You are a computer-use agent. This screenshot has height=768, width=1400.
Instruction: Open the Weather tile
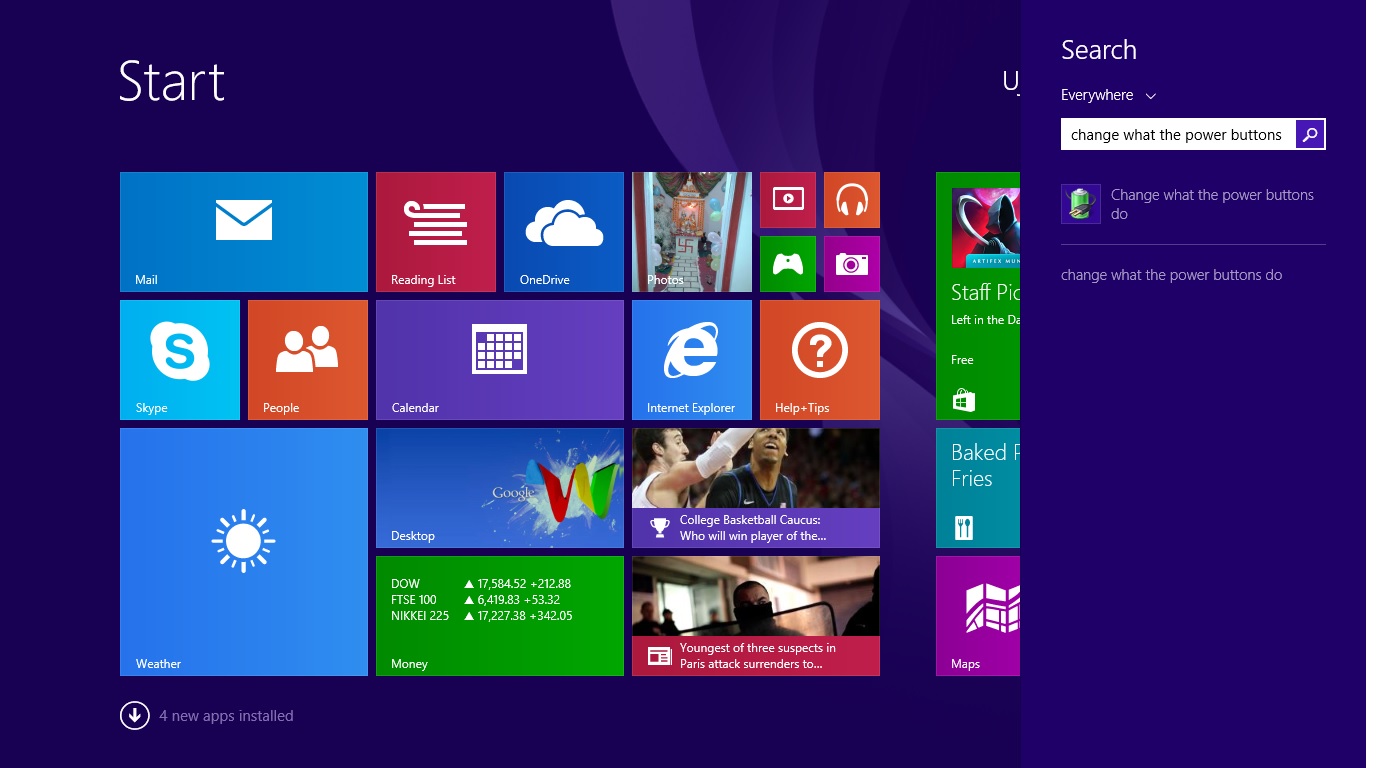pyautogui.click(x=244, y=552)
